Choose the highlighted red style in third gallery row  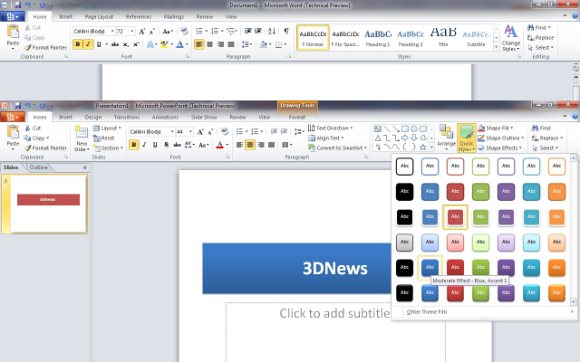(x=455, y=217)
